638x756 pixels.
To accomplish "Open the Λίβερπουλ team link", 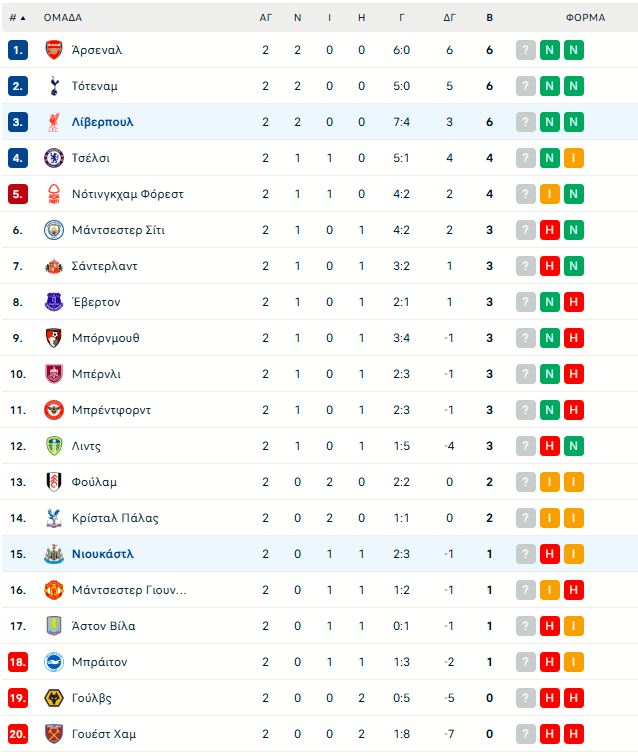I will click(102, 122).
